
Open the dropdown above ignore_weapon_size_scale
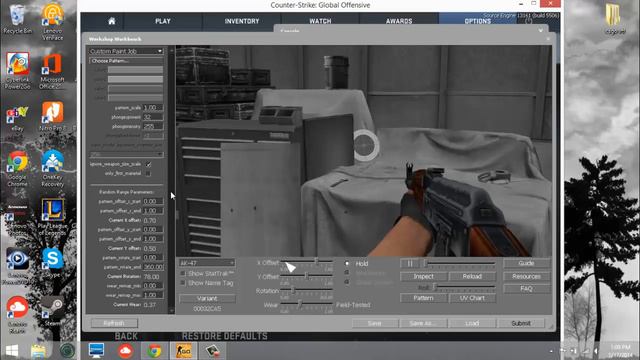click(x=126, y=155)
